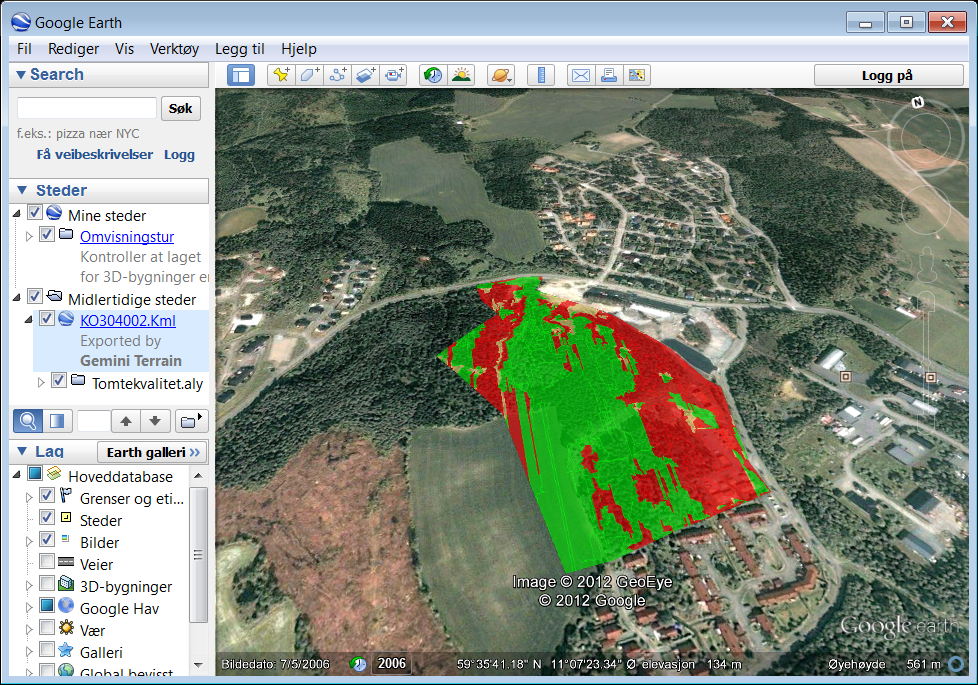Image resolution: width=978 pixels, height=685 pixels.
Task: Collapse the Steder panel
Action: (x=21, y=190)
